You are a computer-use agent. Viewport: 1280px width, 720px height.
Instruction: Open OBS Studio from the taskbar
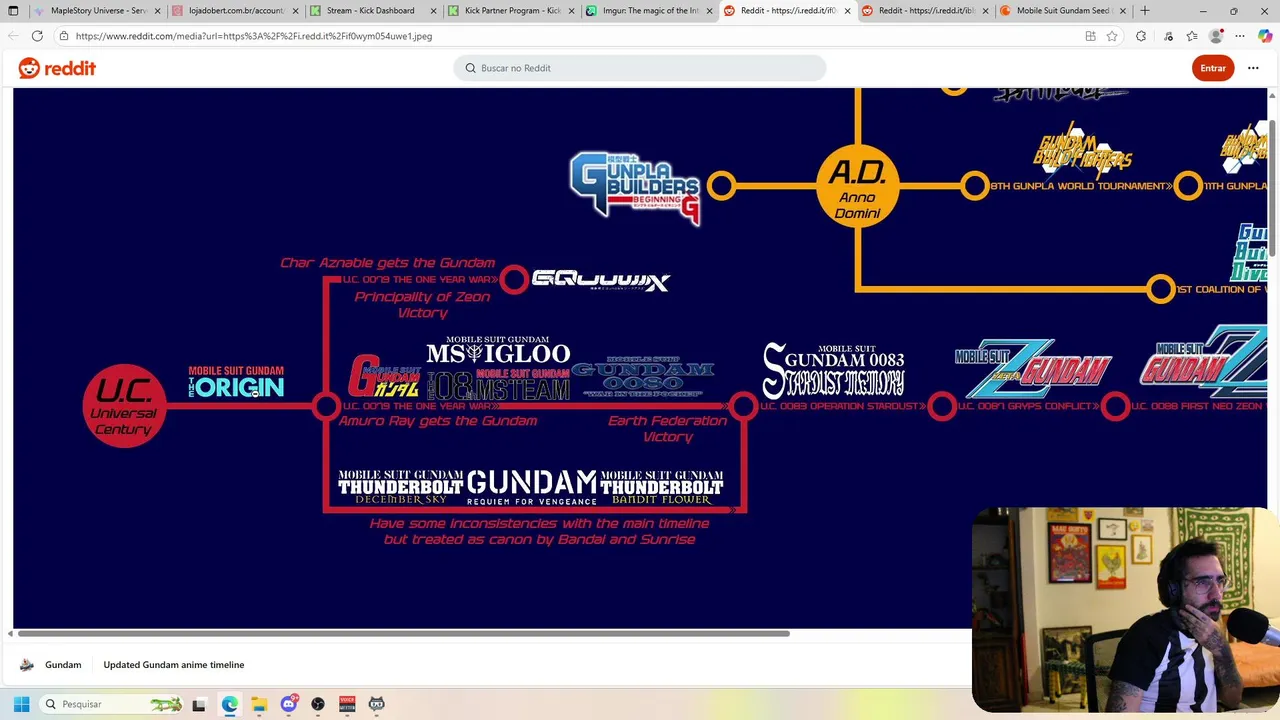coord(318,704)
